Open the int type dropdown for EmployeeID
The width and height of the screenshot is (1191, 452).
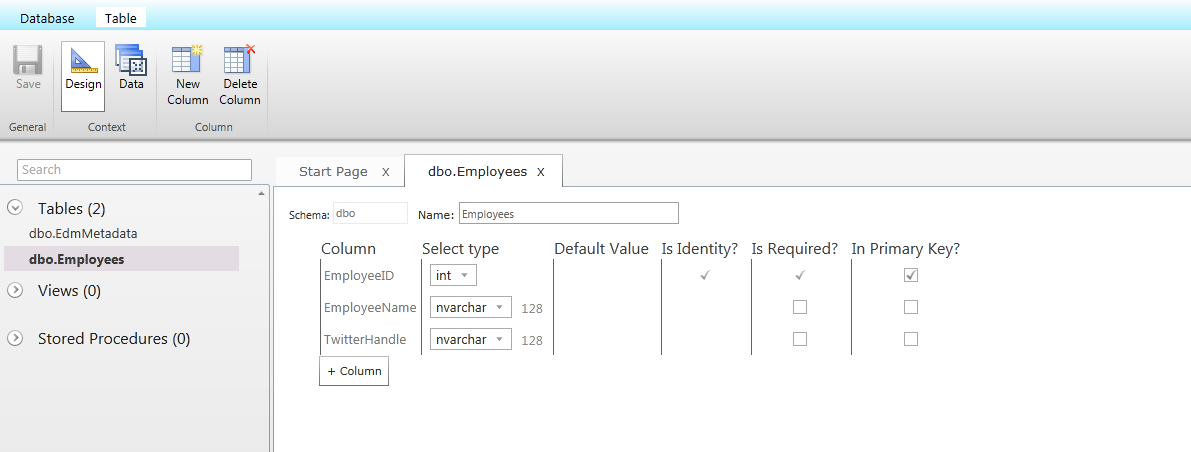coord(454,275)
